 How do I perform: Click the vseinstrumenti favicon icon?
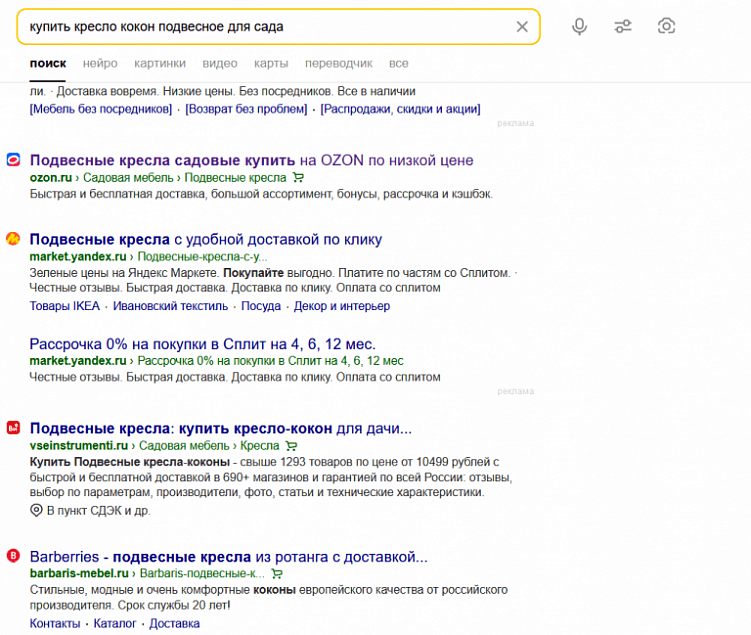(13, 427)
